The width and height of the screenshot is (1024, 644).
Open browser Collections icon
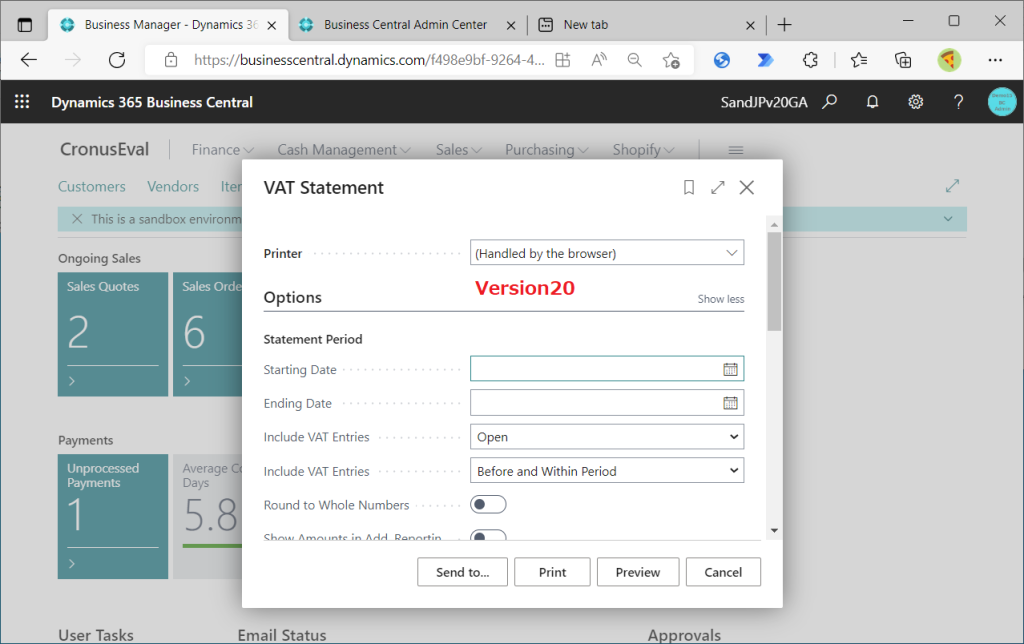(x=903, y=60)
